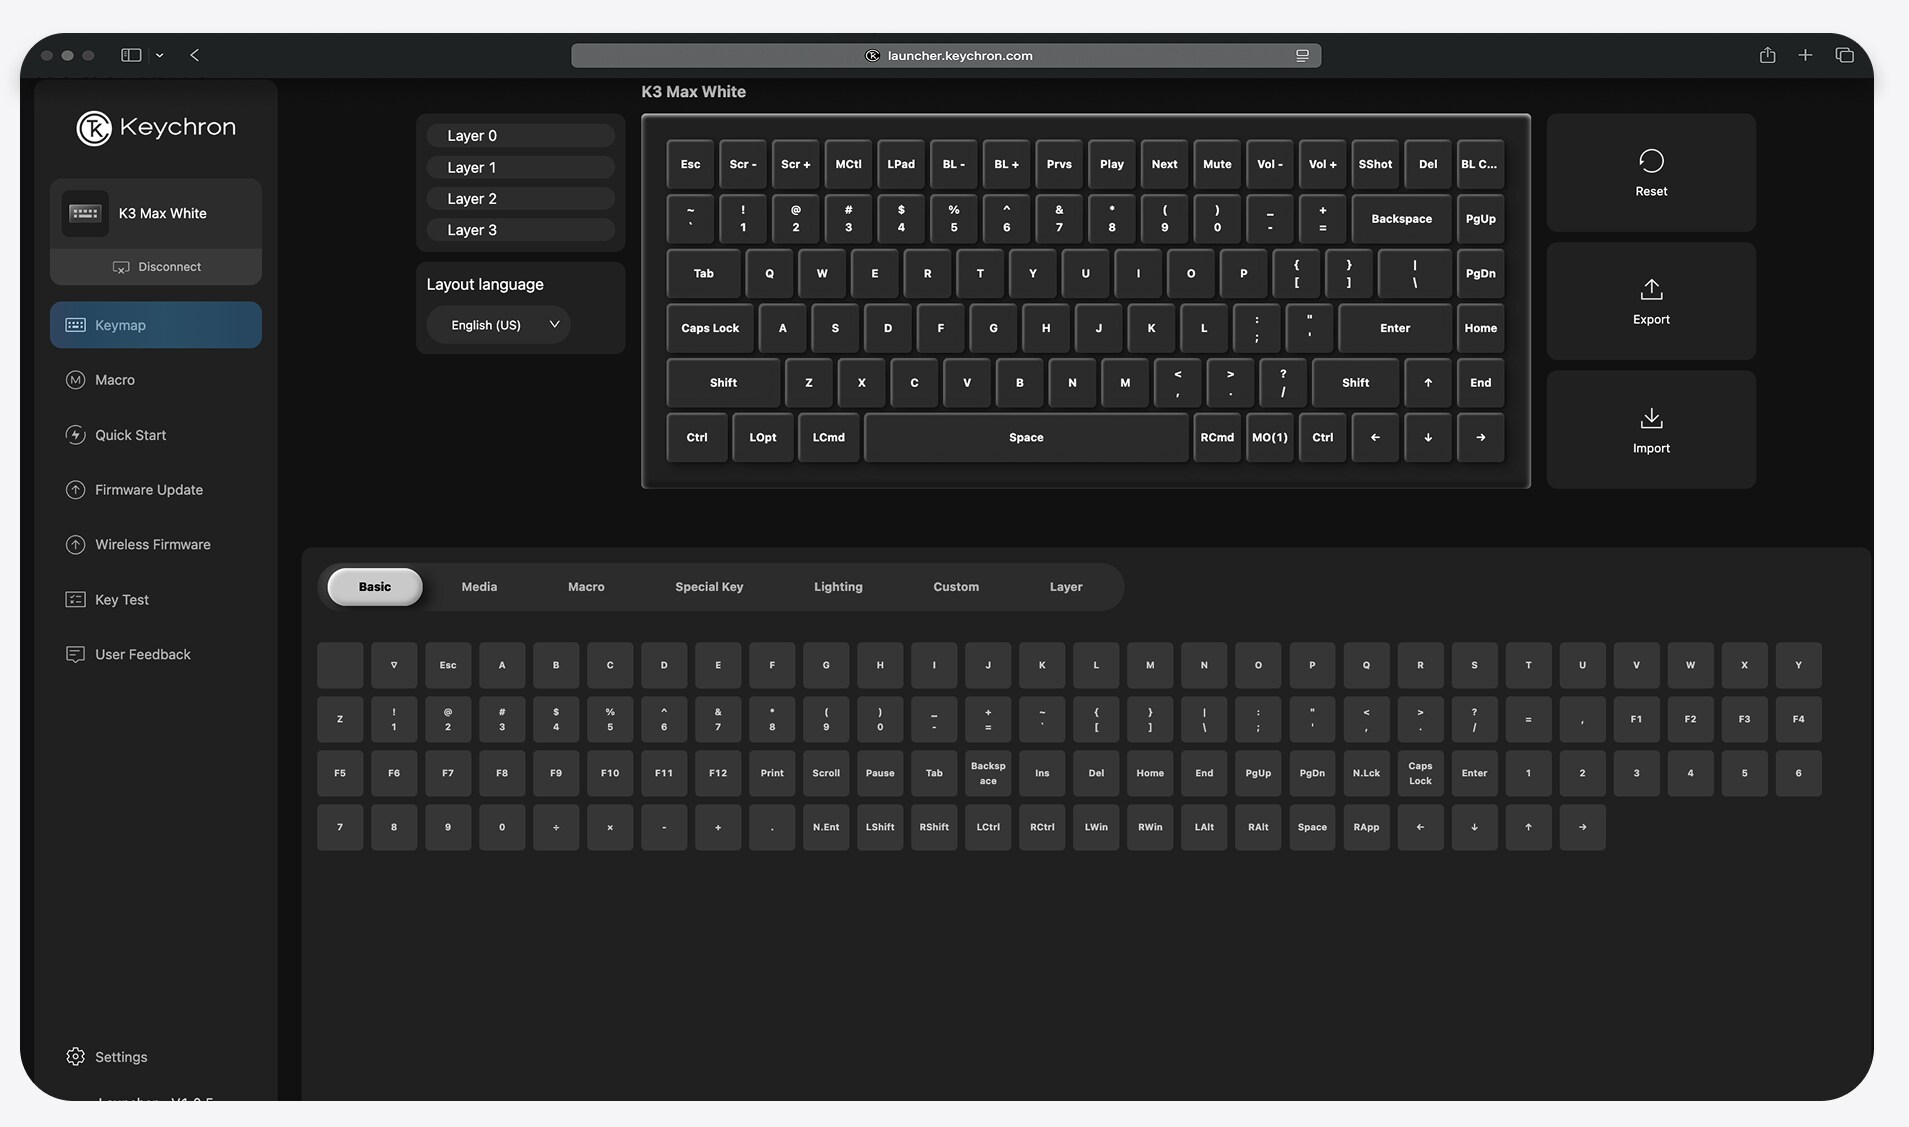Select Layer 3
This screenshot has height=1127, width=1909.
[x=520, y=230]
